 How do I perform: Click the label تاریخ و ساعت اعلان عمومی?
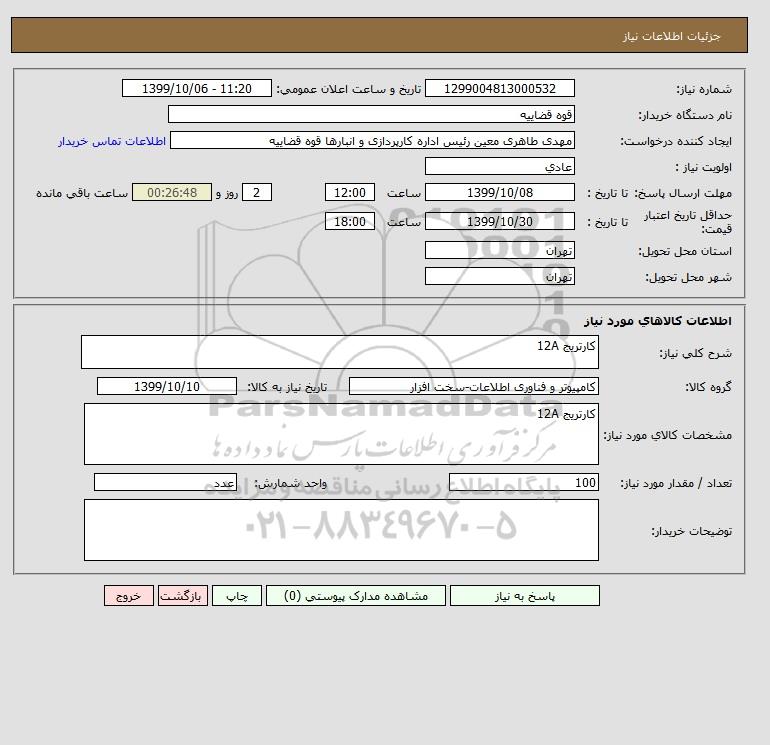coord(349,89)
